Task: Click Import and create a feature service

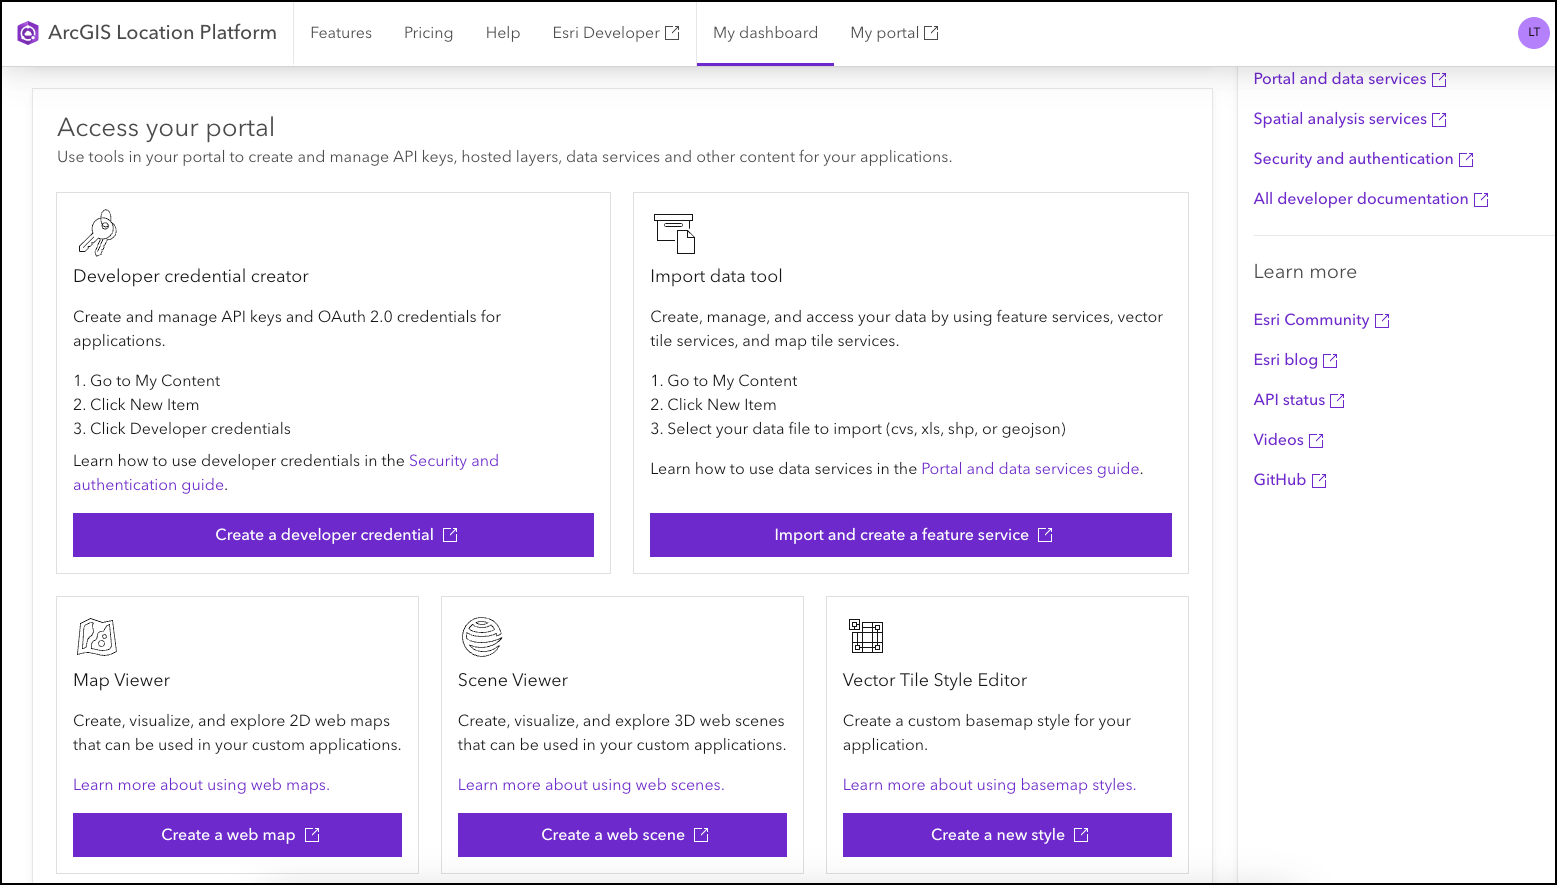Action: tap(910, 534)
